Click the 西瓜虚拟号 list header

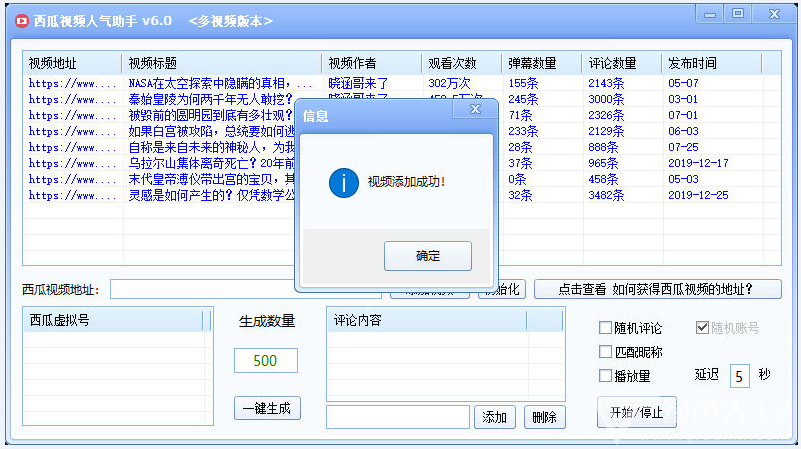coord(113,320)
